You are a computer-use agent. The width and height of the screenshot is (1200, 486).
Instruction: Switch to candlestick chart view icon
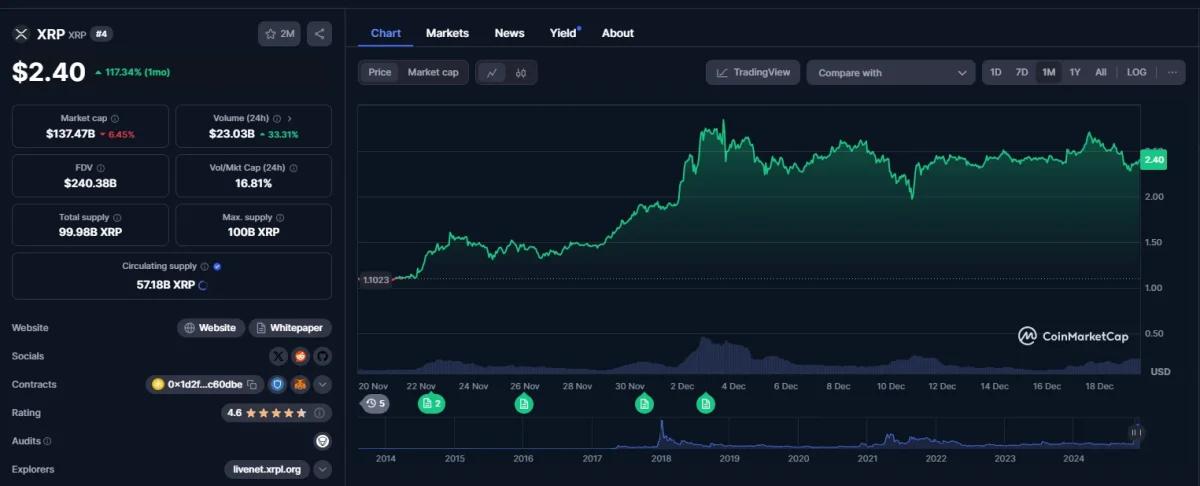tap(521, 73)
